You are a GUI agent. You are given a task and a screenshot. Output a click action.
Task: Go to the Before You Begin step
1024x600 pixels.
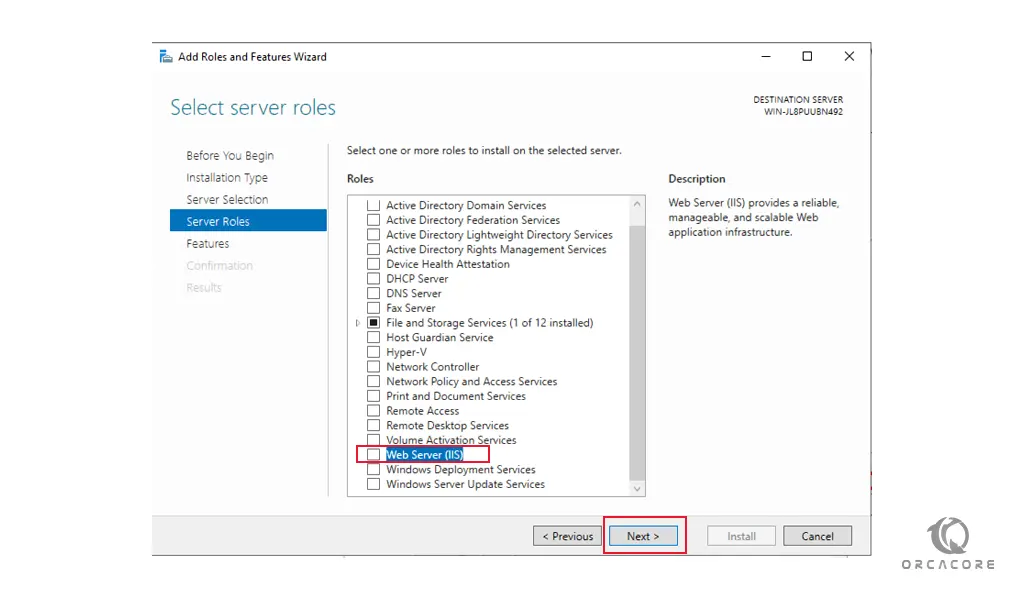coord(230,155)
